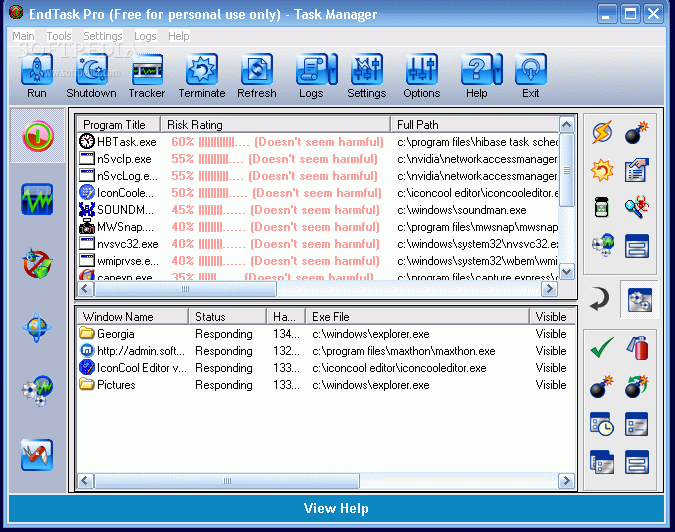The image size is (675, 532).
Task: Expand the Help toolbar dropdown arrow
Action: pos(498,69)
